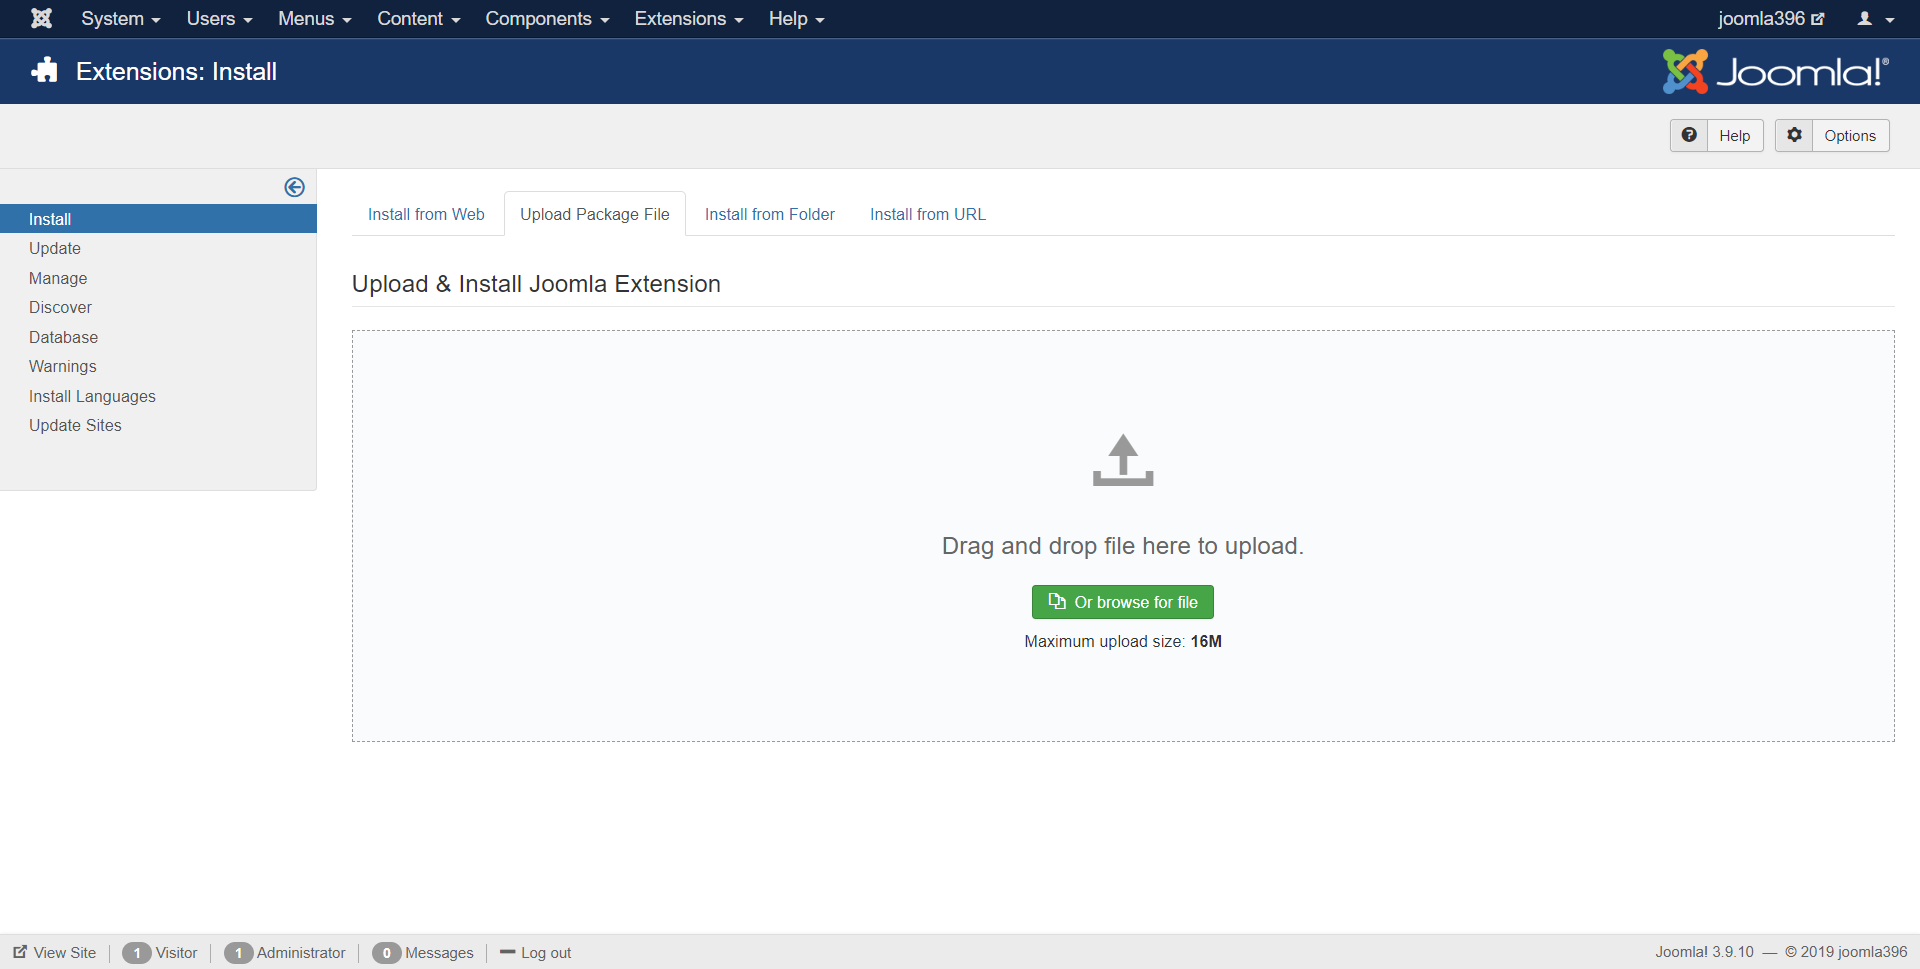
Task: Click the large Joomla! brand logo
Action: point(1775,72)
